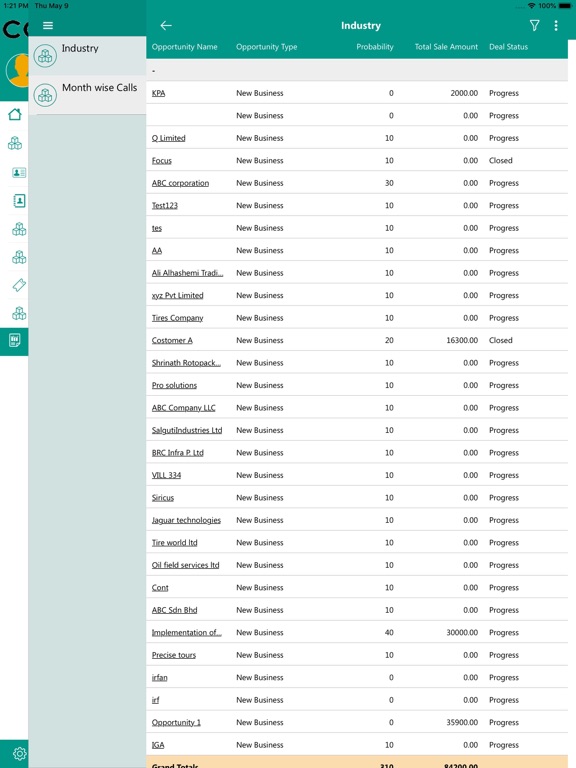
Task: Click the 2000.00 amount in KPA row
Action: (464, 93)
